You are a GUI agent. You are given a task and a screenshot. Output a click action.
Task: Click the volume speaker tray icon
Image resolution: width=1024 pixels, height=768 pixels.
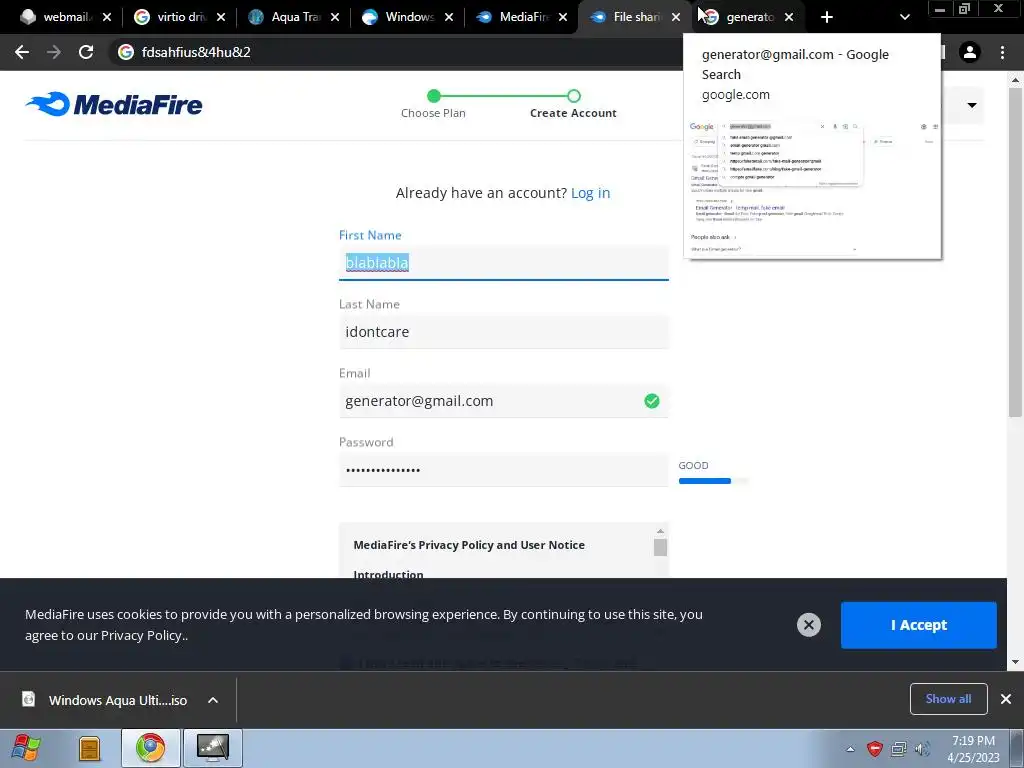[922, 748]
